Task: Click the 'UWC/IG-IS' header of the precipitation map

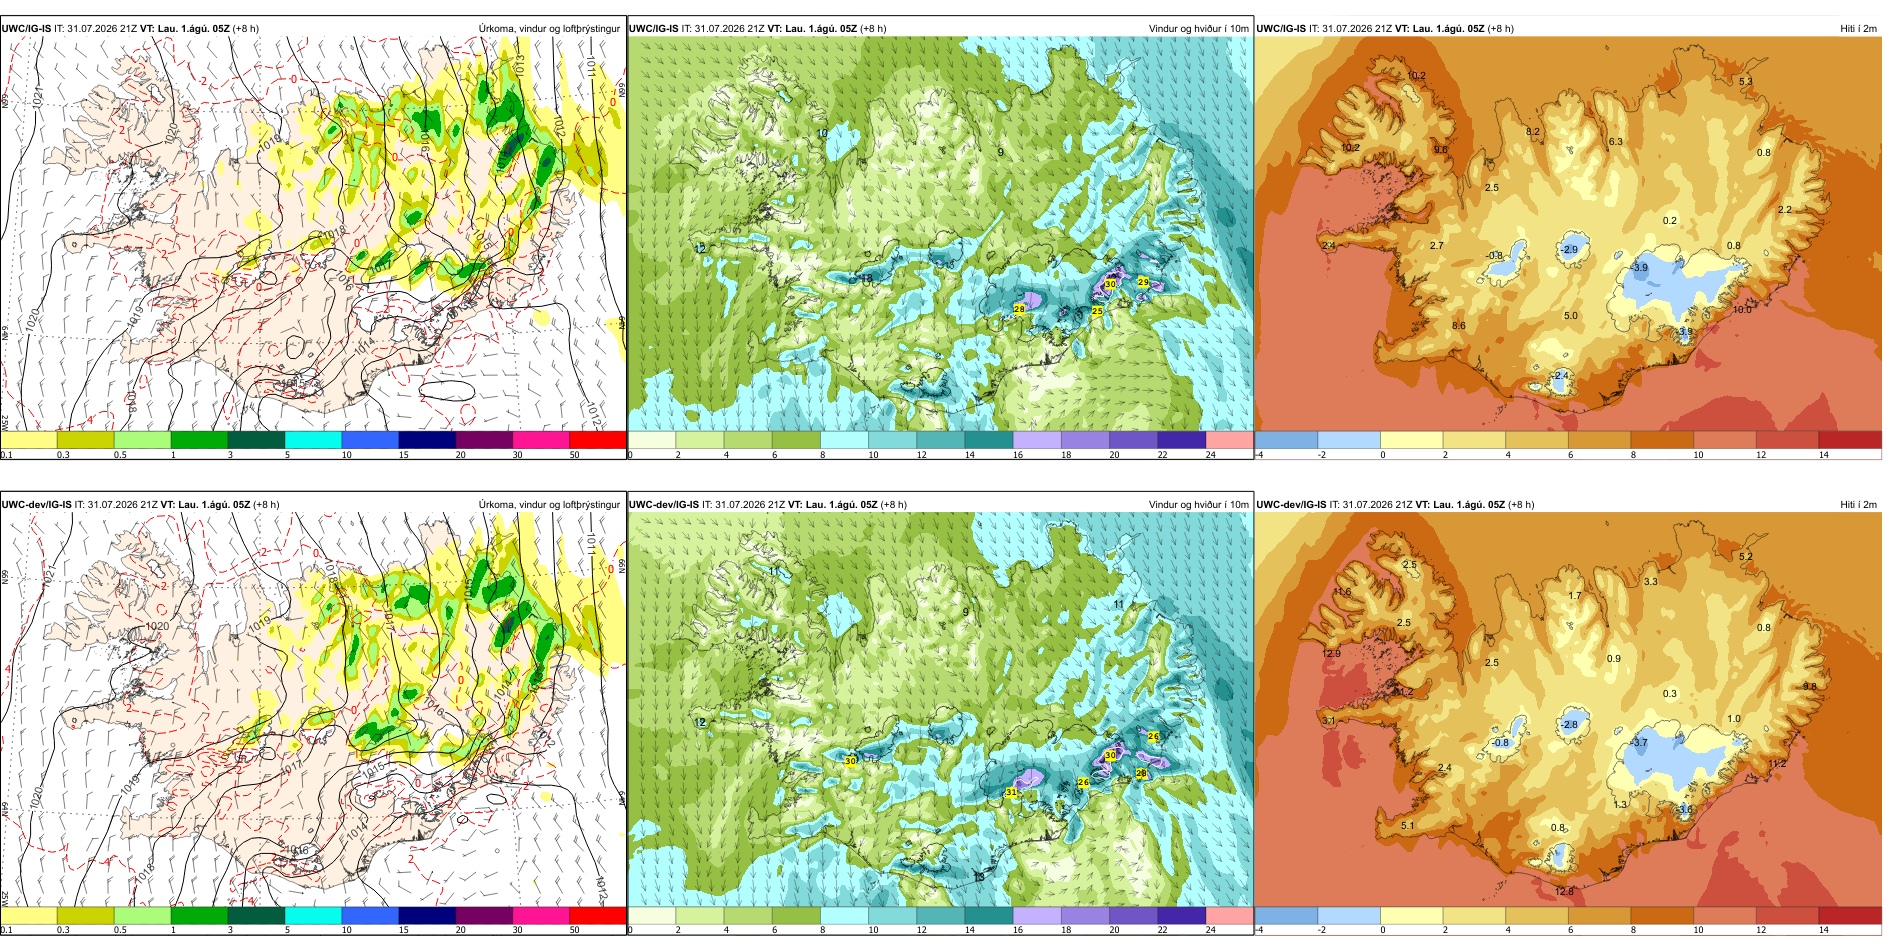Action: [26, 29]
